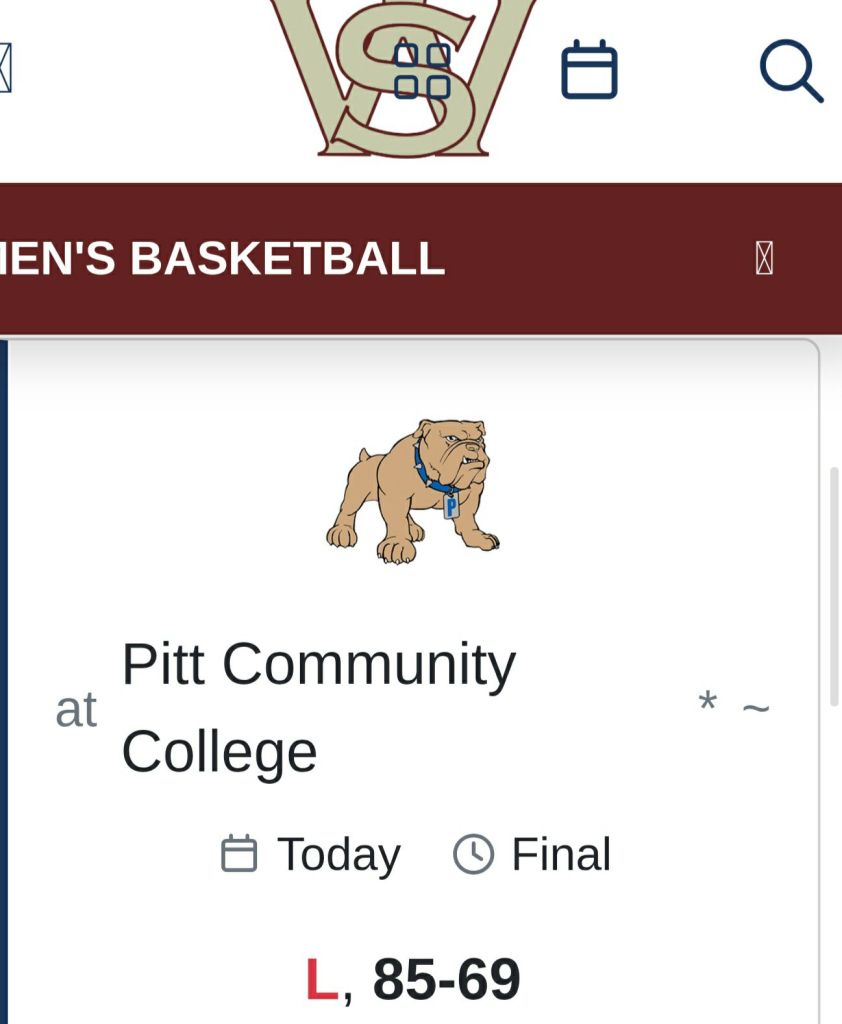Select the Men's Basketball header title

[x=222, y=259]
